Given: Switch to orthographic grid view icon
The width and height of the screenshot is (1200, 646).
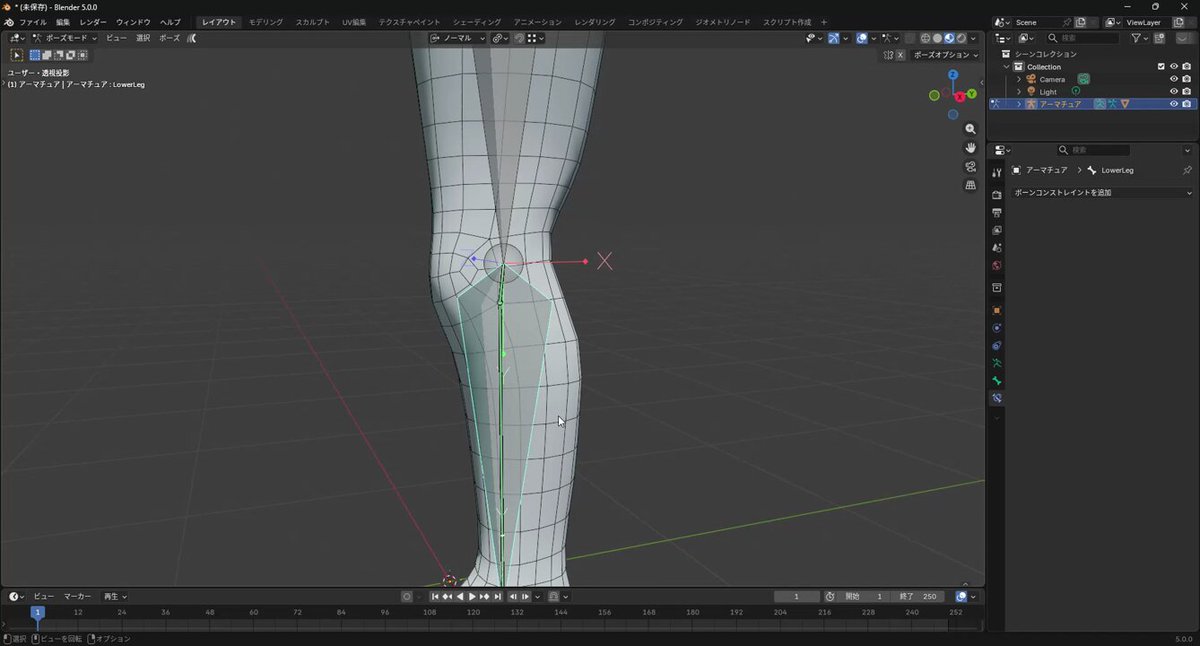Looking at the screenshot, I should coord(970,185).
